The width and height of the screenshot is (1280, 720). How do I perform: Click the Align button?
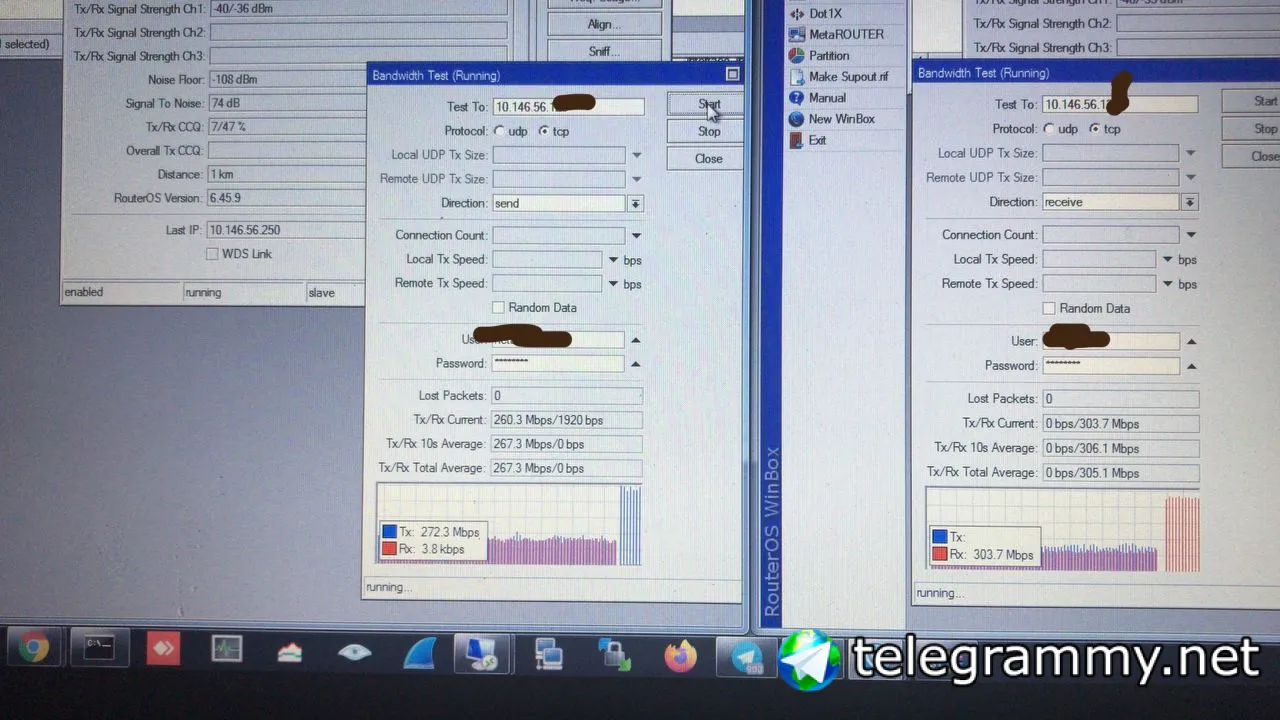(x=604, y=24)
